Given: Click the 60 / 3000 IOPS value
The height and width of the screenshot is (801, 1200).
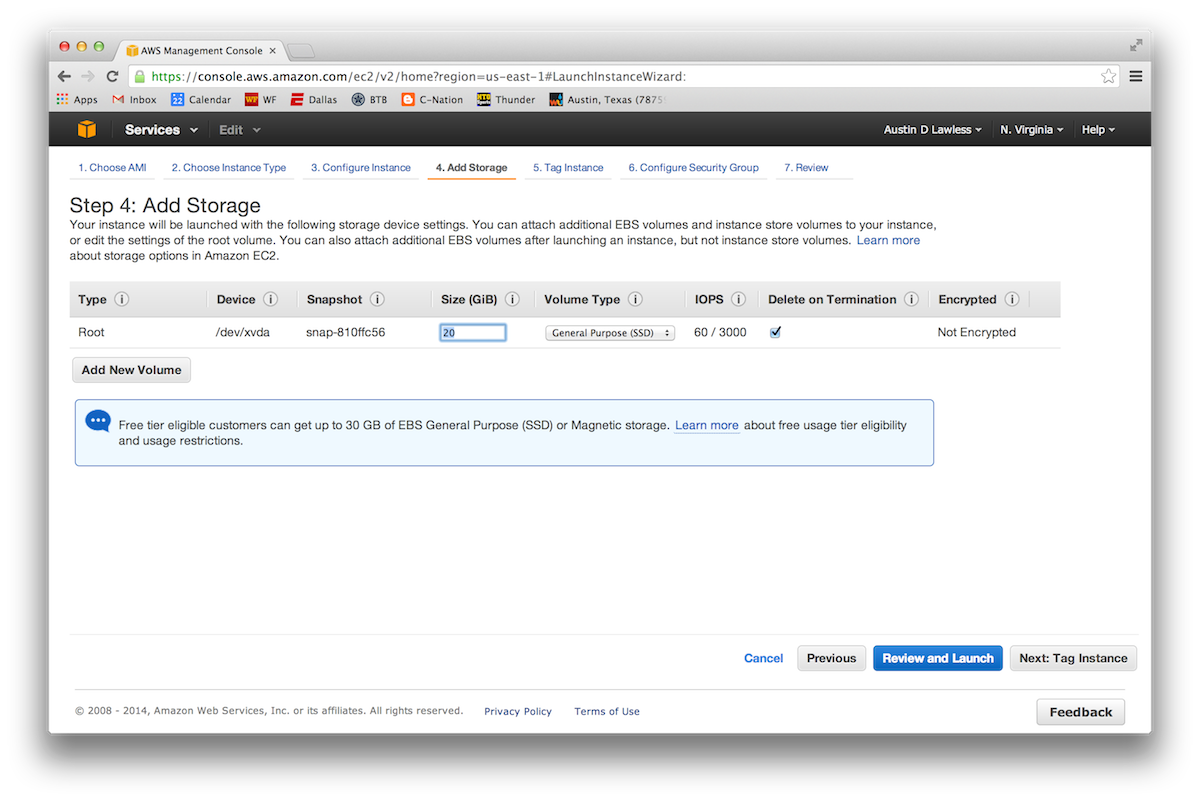Looking at the screenshot, I should pyautogui.click(x=720, y=333).
